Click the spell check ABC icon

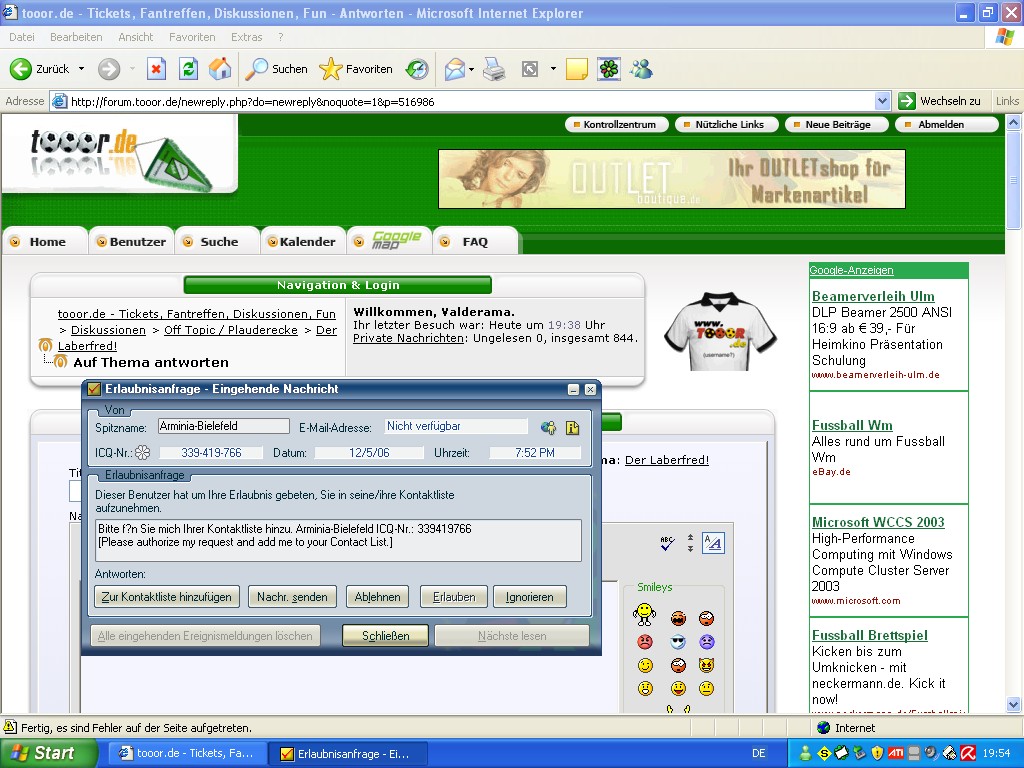667,543
